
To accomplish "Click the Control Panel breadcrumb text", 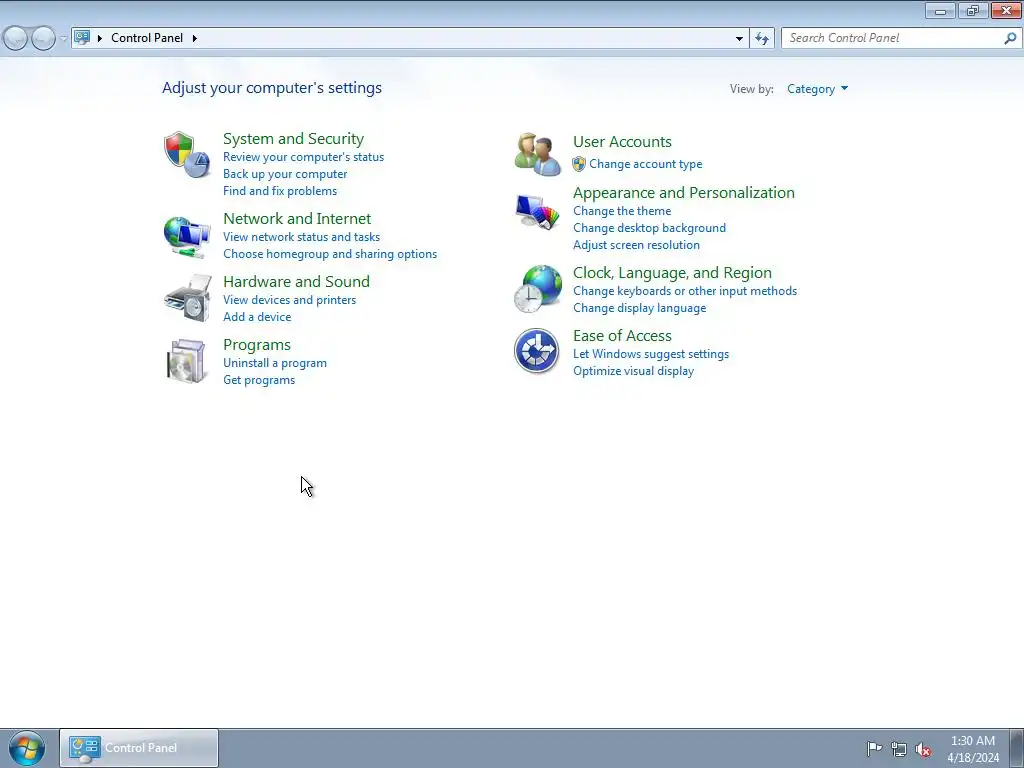I will (x=147, y=38).
